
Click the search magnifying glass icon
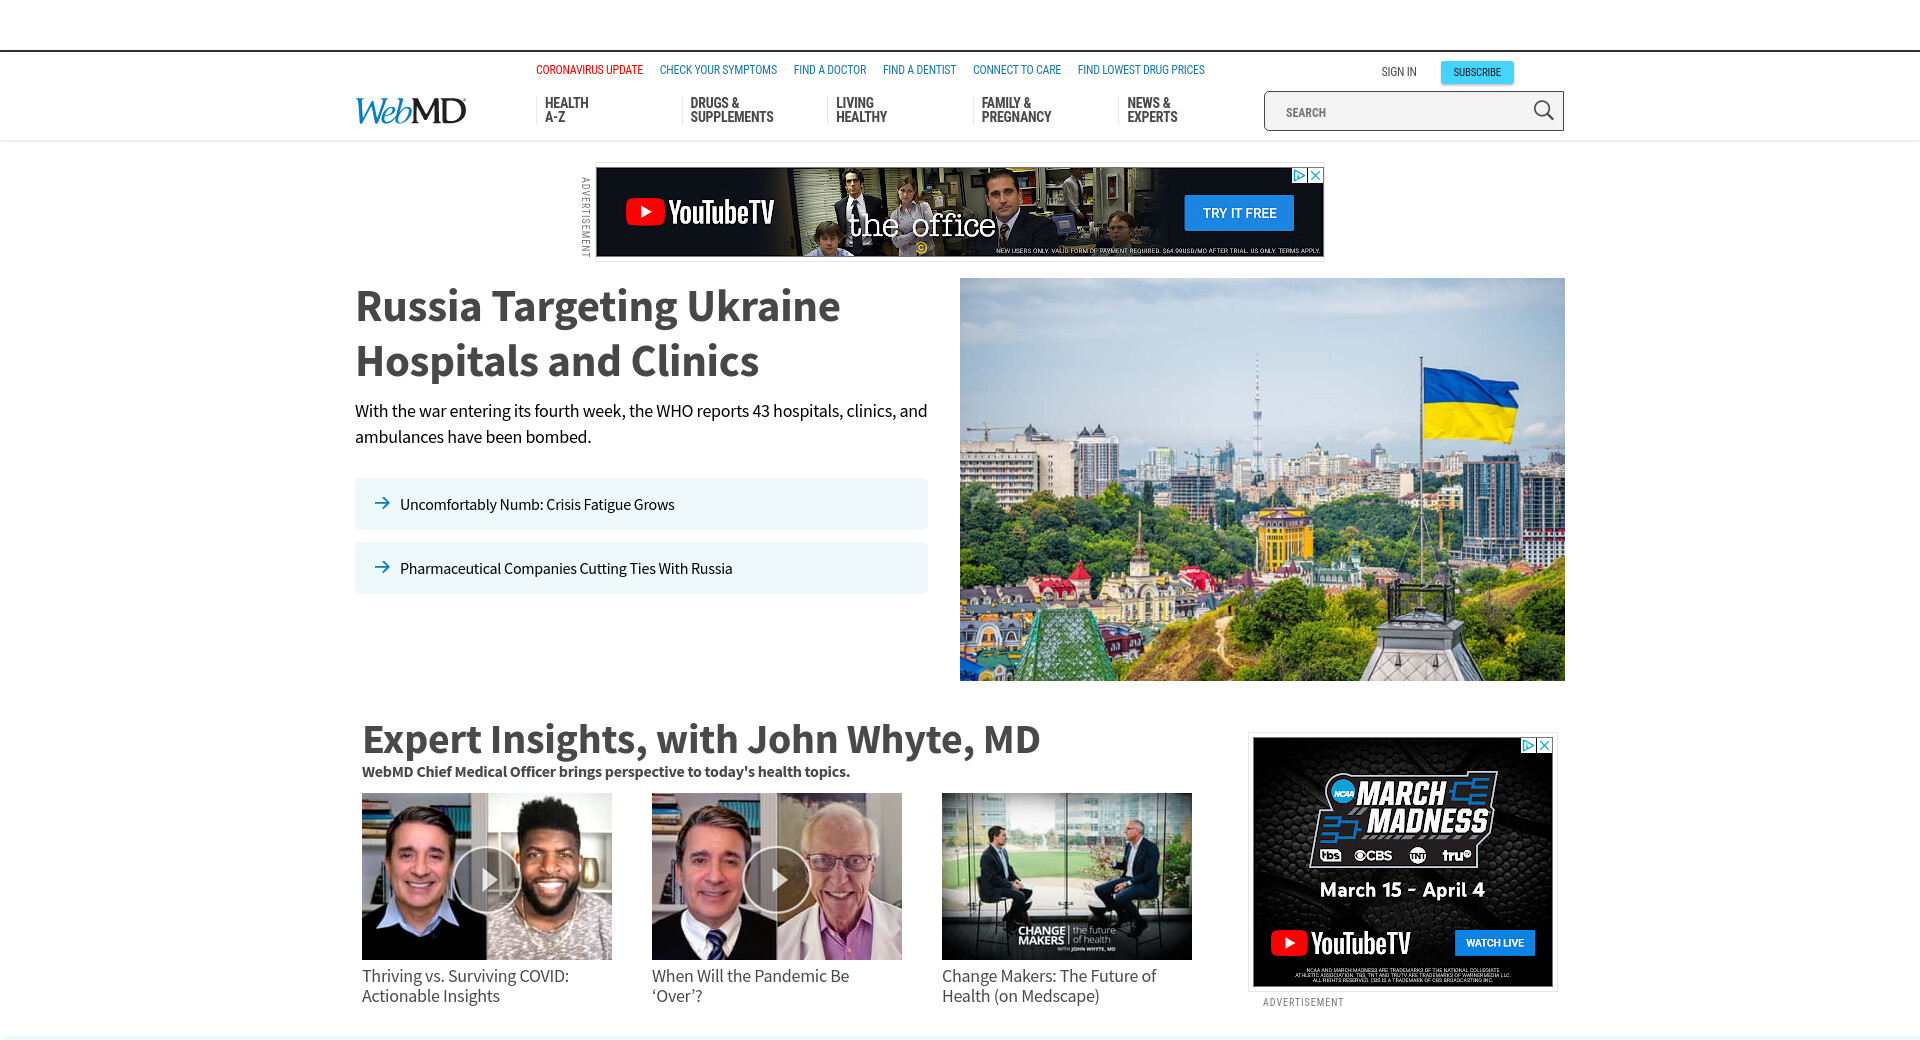click(x=1543, y=111)
